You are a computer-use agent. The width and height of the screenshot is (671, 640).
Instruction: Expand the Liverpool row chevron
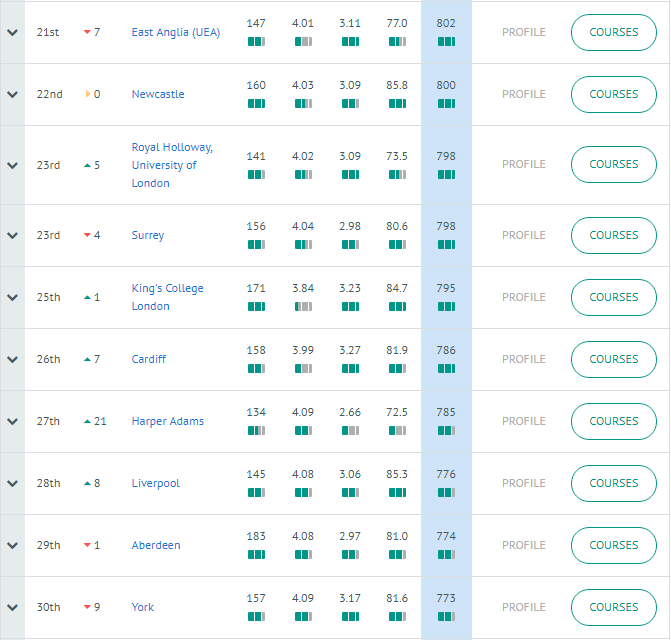[x=12, y=483]
